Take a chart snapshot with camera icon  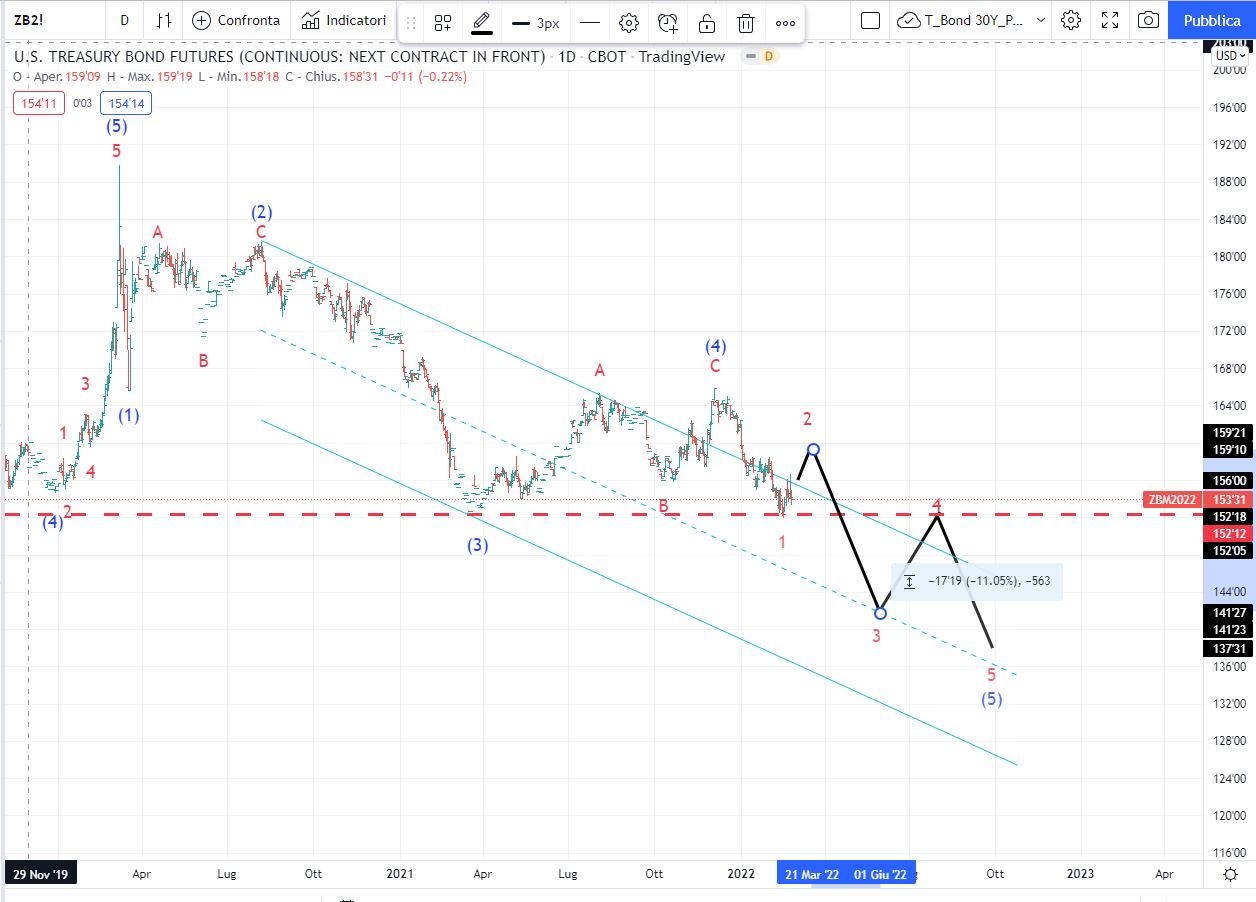click(1149, 20)
